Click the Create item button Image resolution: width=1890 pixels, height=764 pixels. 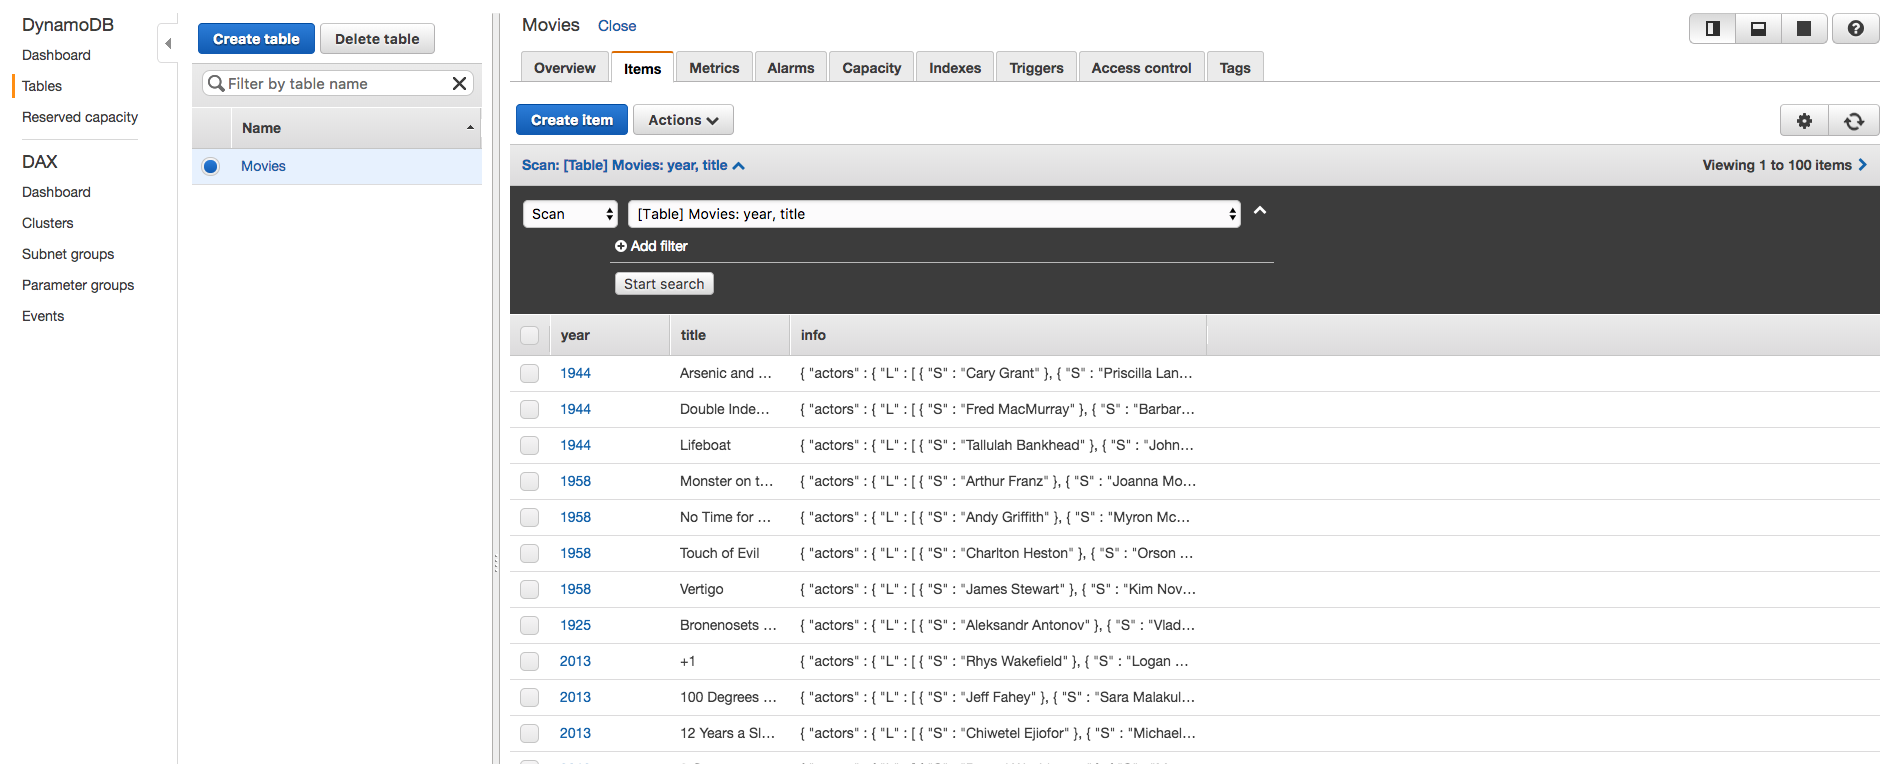(x=572, y=120)
